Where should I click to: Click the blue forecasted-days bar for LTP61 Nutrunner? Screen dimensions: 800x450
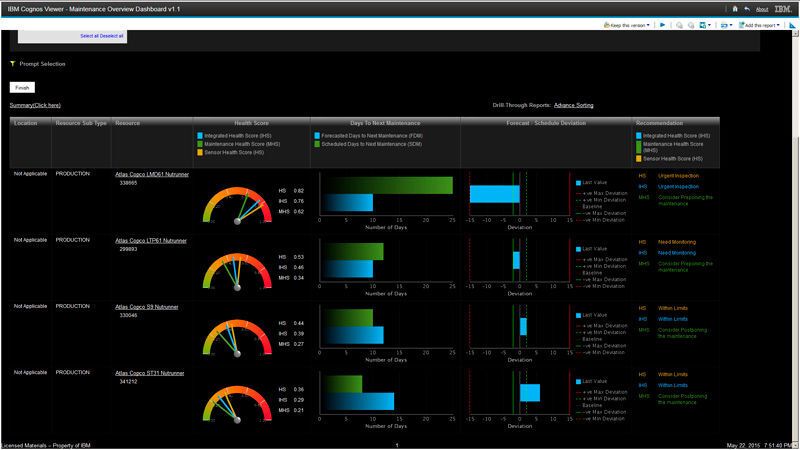pyautogui.click(x=347, y=269)
